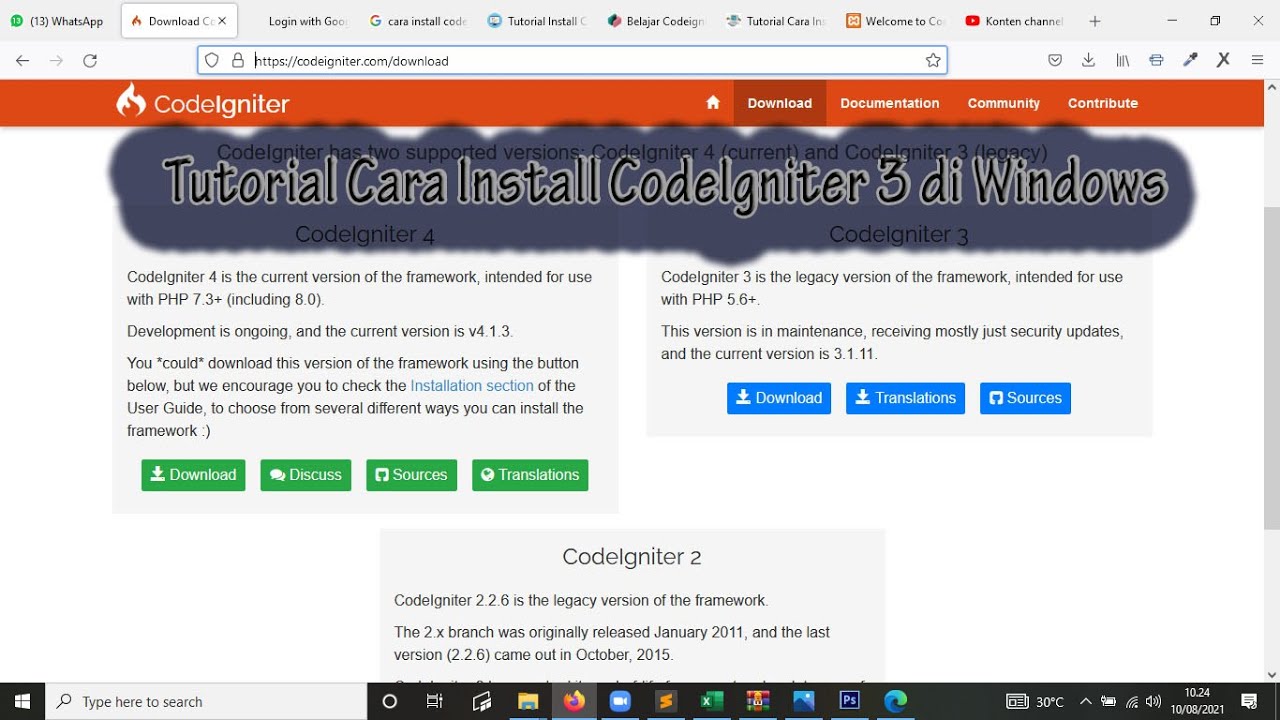The width and height of the screenshot is (1280, 720).
Task: Click the URL address bar
Action: tap(572, 61)
